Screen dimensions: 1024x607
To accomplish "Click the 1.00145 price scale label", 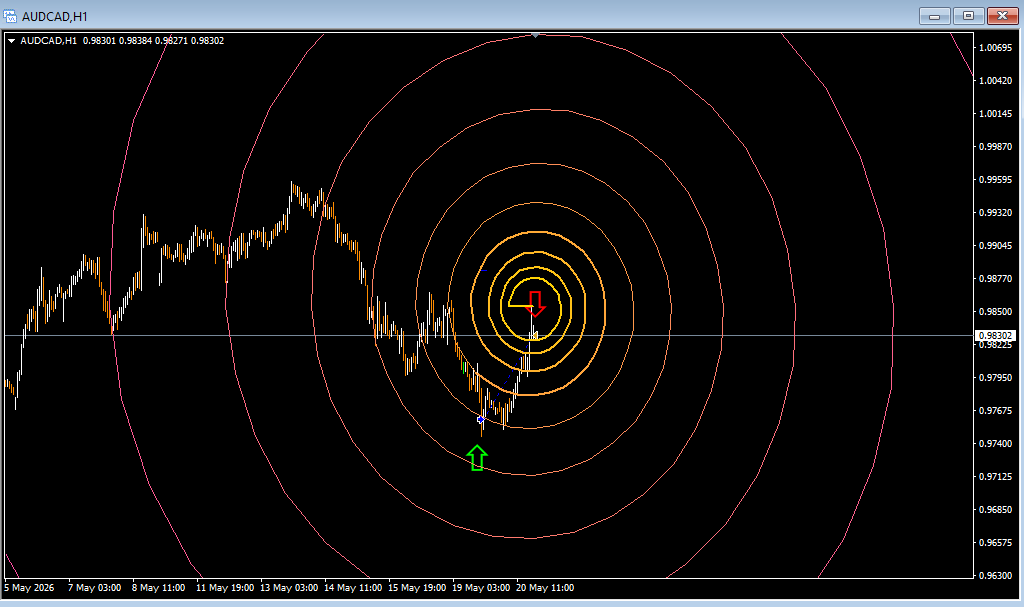I will pyautogui.click(x=995, y=114).
